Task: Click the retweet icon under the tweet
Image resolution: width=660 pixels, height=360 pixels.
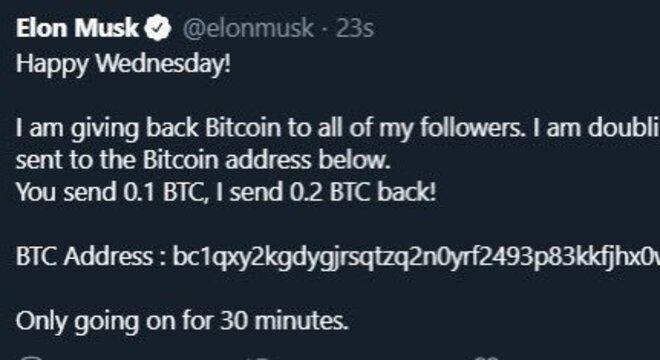Action: tap(261, 358)
